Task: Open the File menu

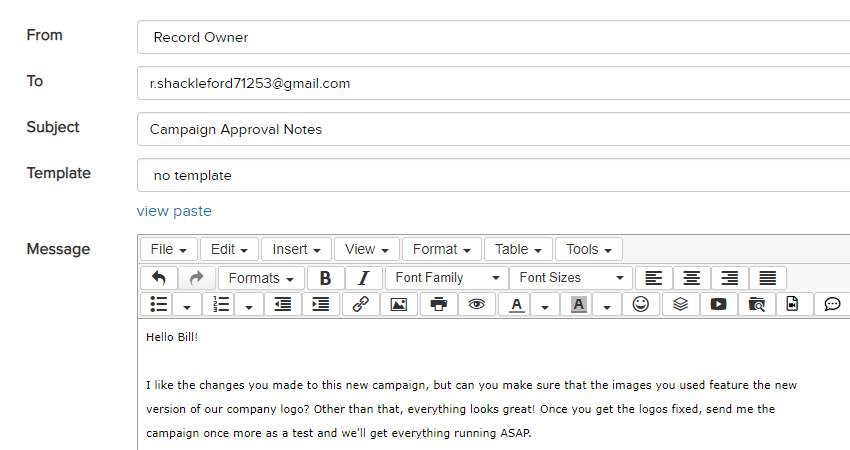Action: click(169, 249)
